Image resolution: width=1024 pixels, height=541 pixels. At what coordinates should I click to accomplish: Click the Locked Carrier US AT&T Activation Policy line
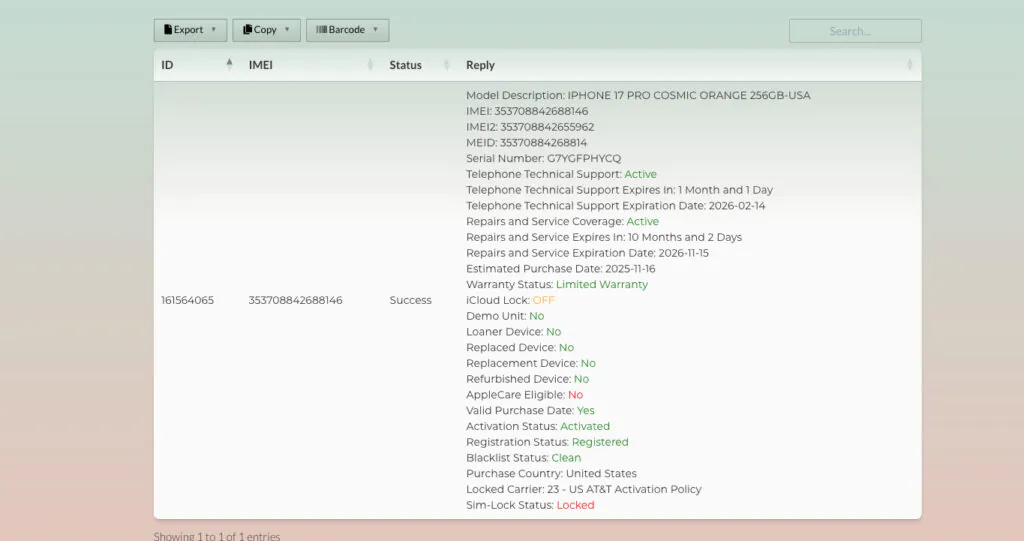[583, 489]
